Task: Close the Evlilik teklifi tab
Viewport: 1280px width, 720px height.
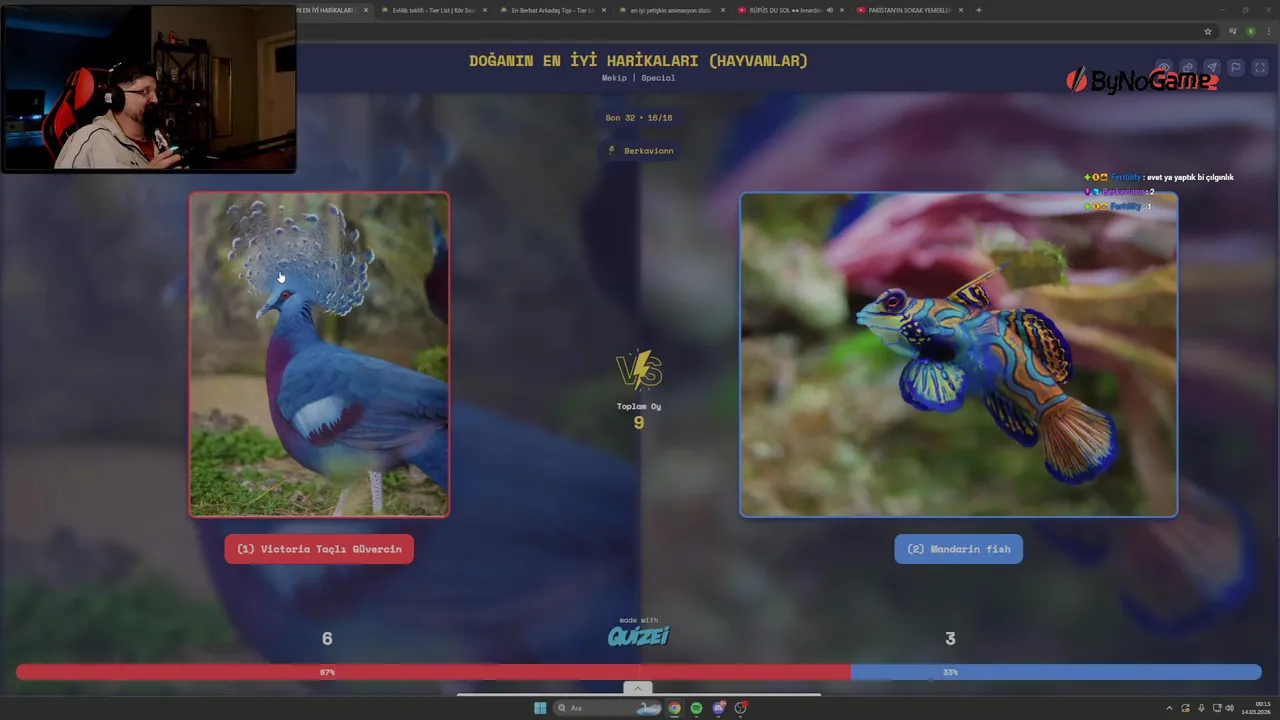Action: pos(485,10)
